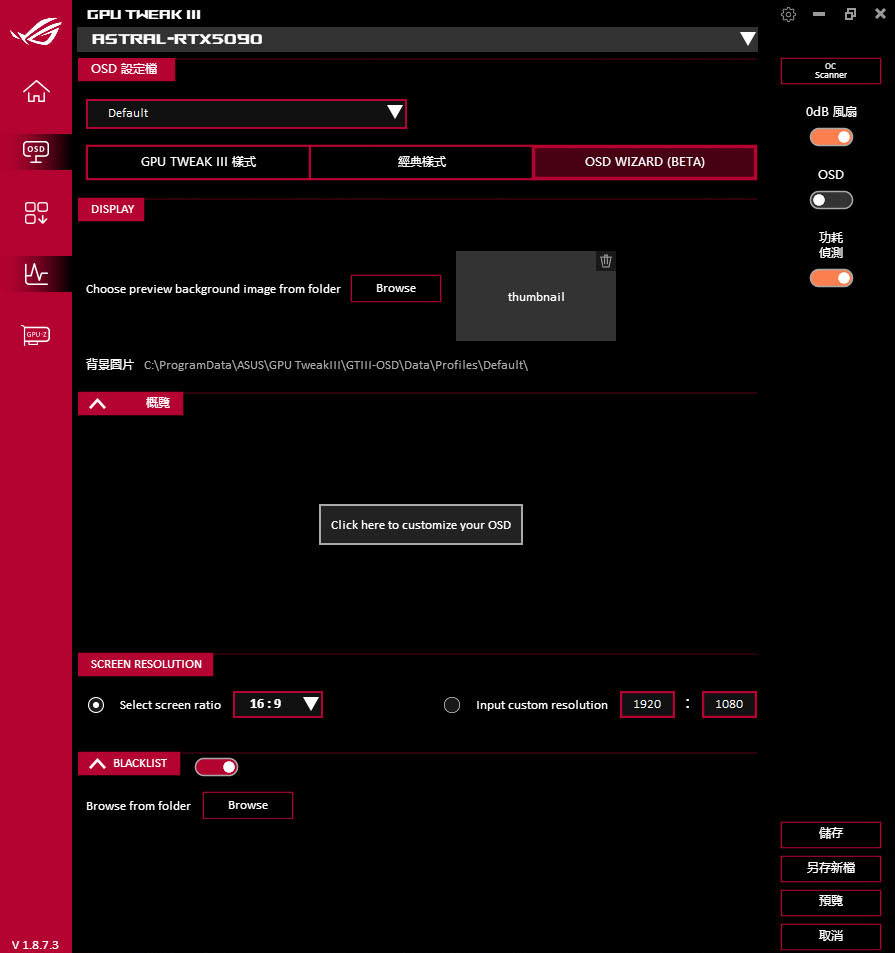The height and width of the screenshot is (953, 895).
Task: Click the 取消 cancel button
Action: click(831, 936)
